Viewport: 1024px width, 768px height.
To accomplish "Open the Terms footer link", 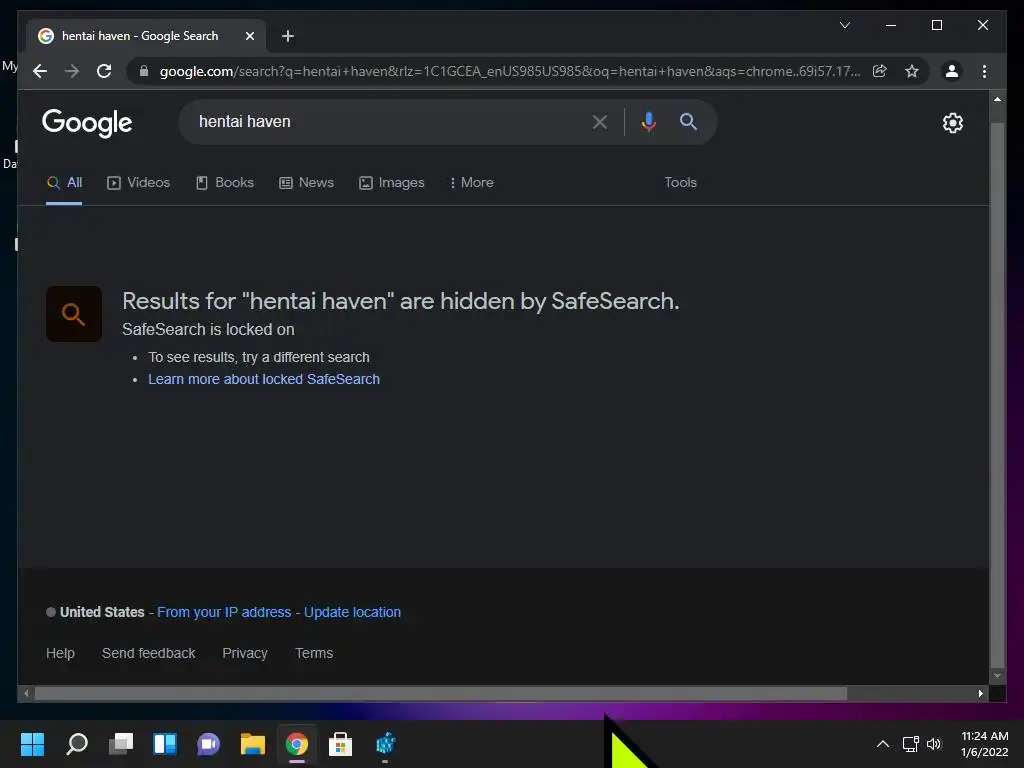I will pyautogui.click(x=314, y=654).
